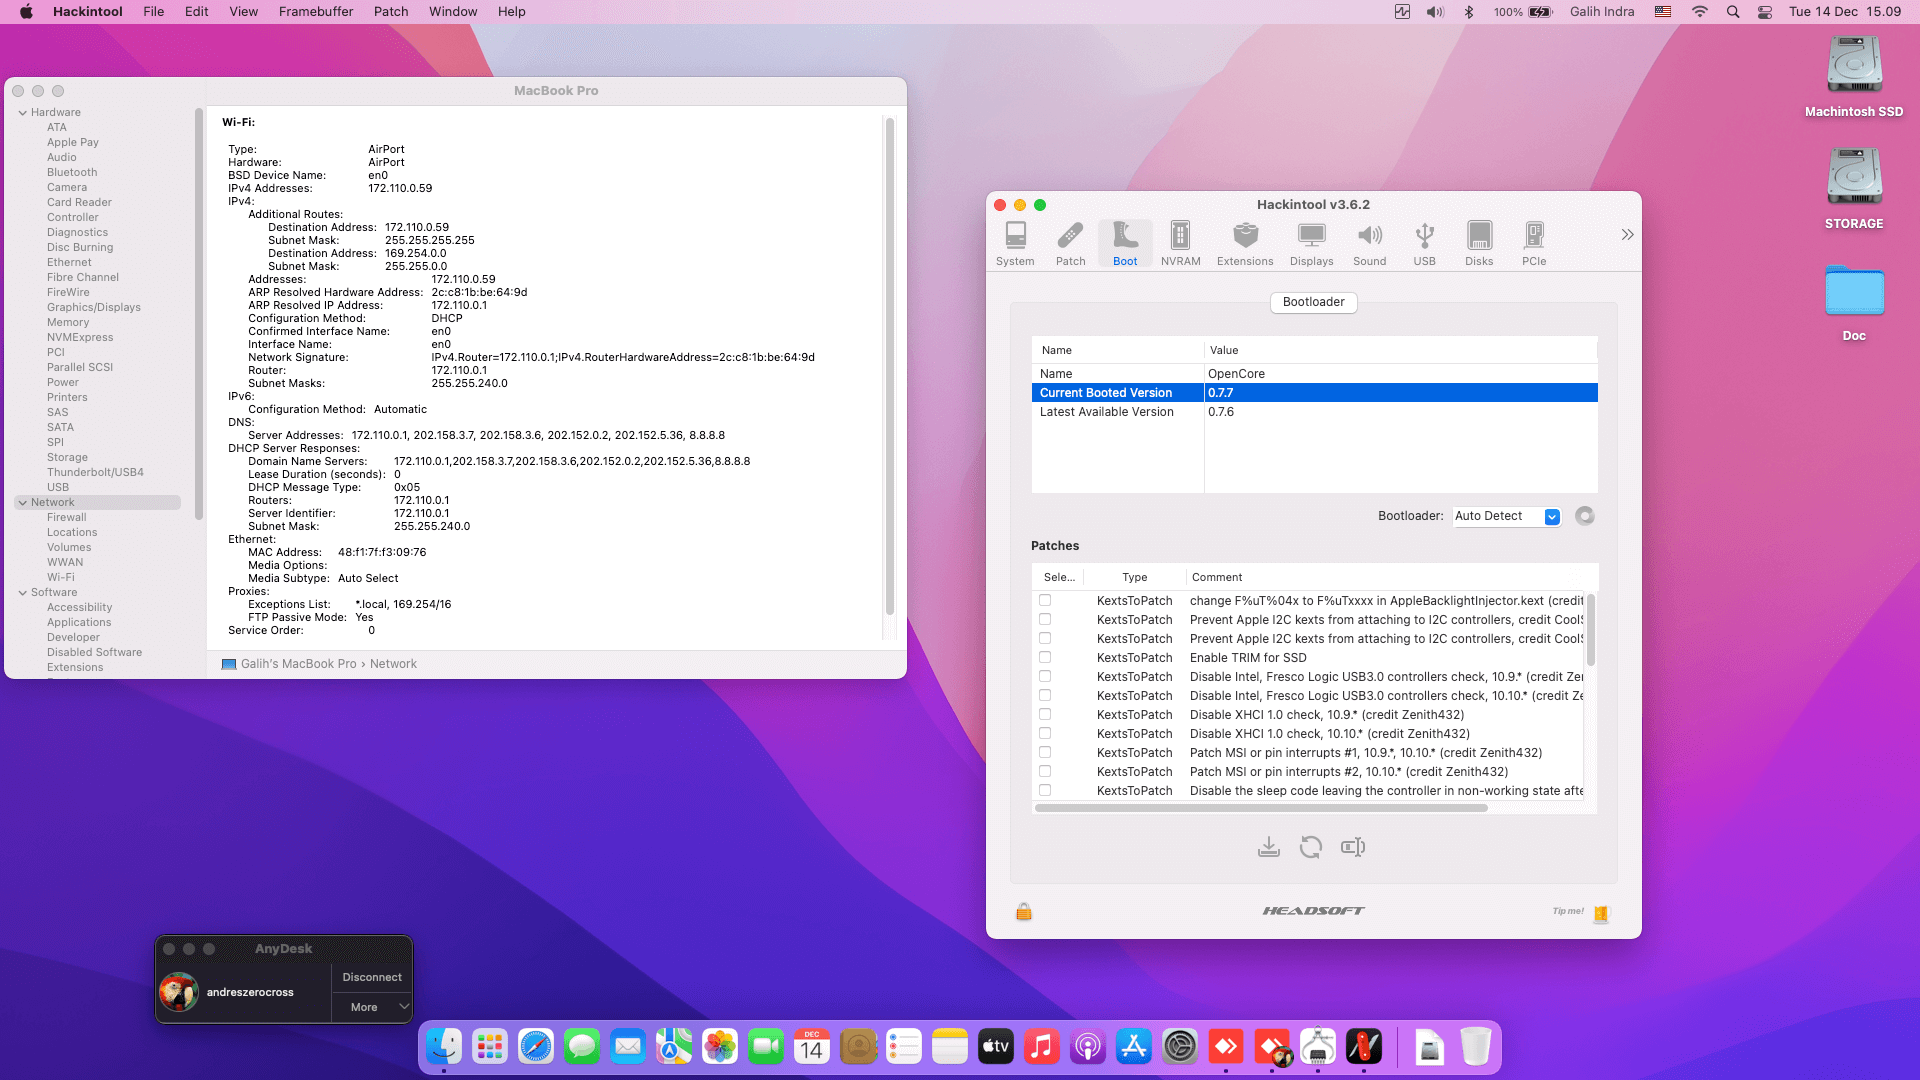Open Machintosh SSD drive on desktop
1920x1080 pixels.
[x=1854, y=76]
